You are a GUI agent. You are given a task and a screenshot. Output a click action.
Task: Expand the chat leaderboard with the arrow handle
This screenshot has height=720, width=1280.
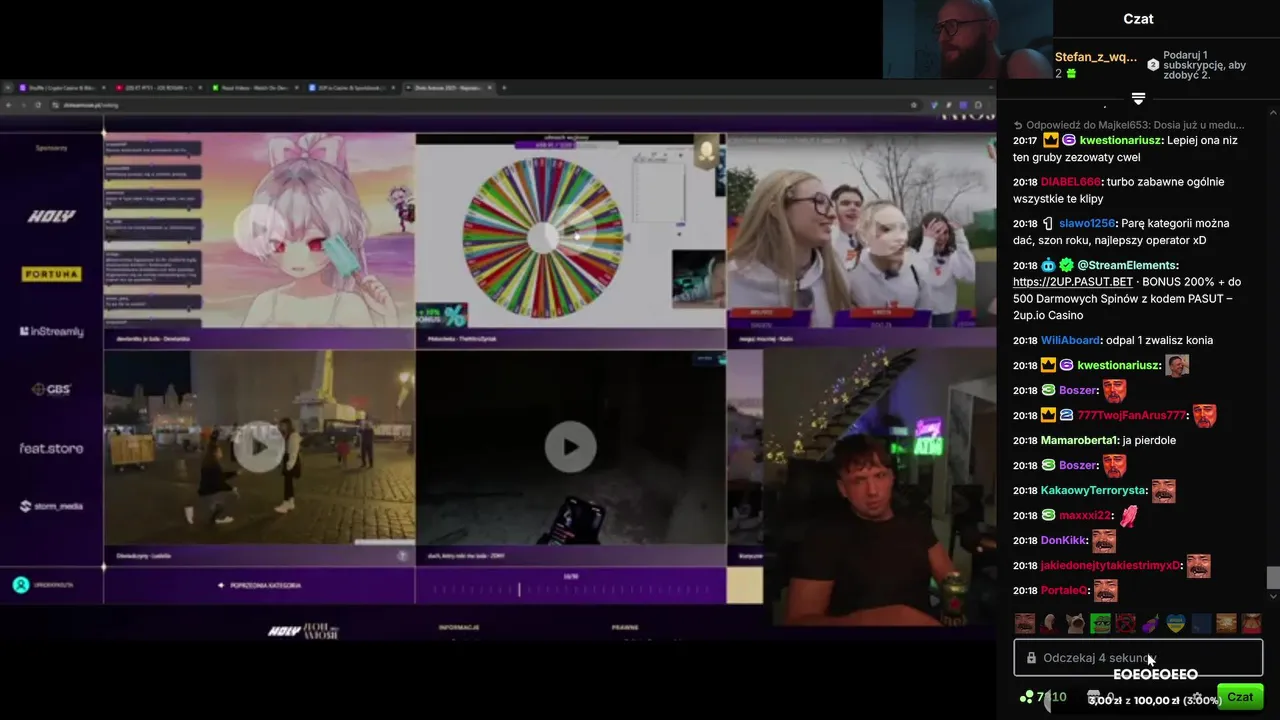coord(1138,98)
